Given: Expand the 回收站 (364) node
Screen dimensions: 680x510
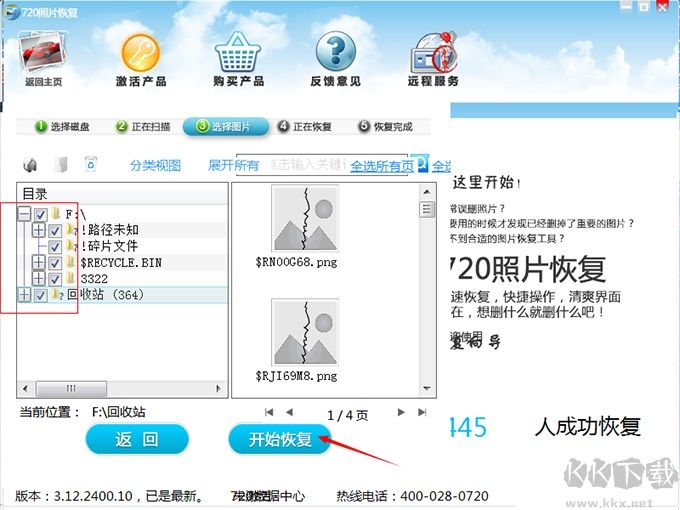Looking at the screenshot, I should (24, 295).
